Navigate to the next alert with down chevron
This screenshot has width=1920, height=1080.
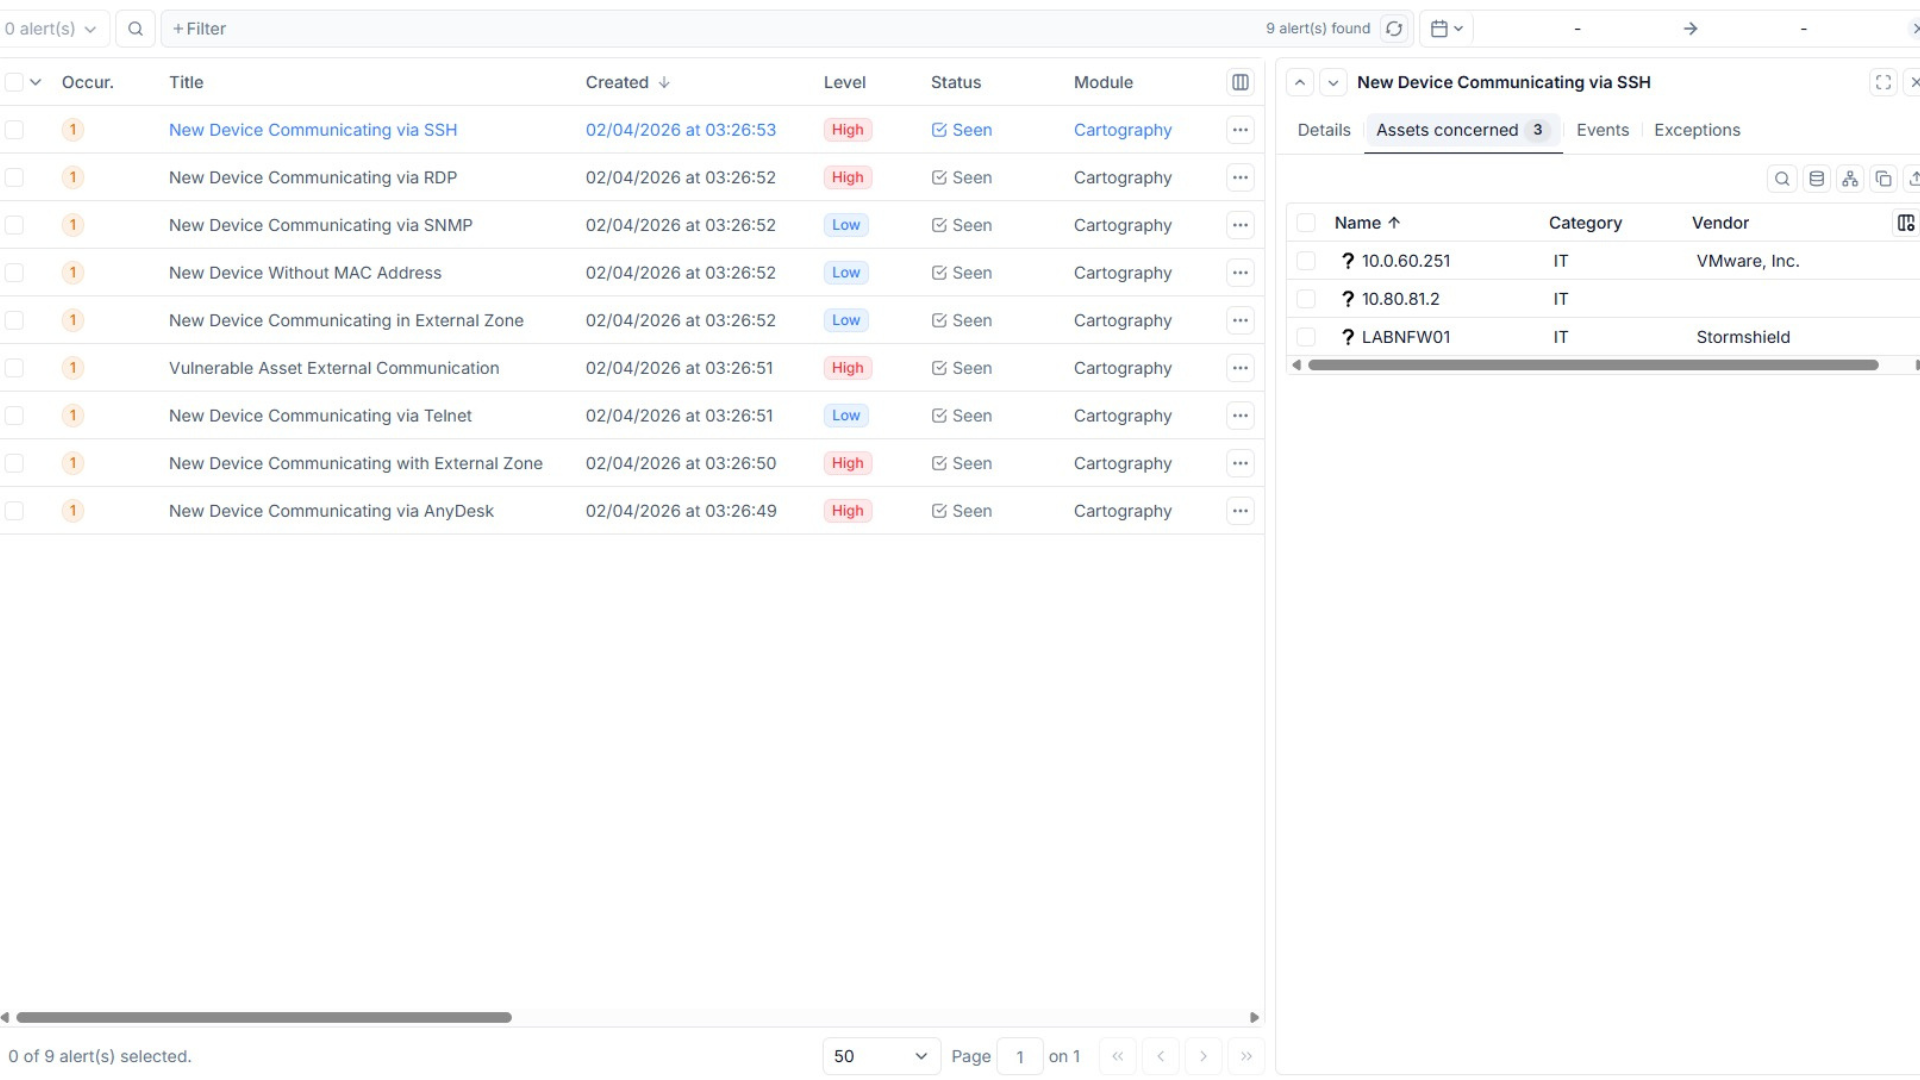point(1332,82)
